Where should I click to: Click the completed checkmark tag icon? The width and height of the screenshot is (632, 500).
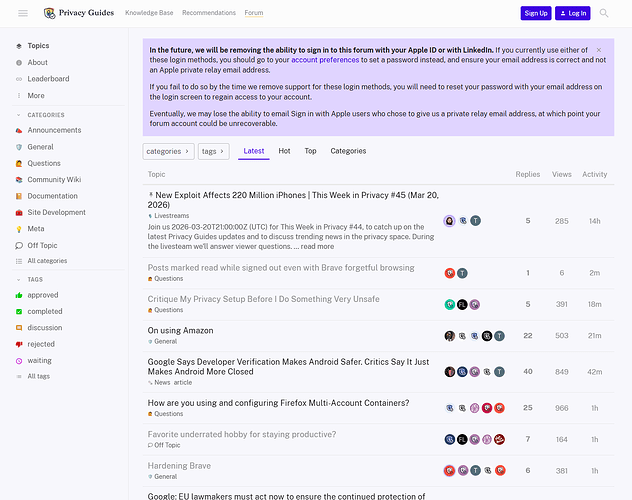19,311
